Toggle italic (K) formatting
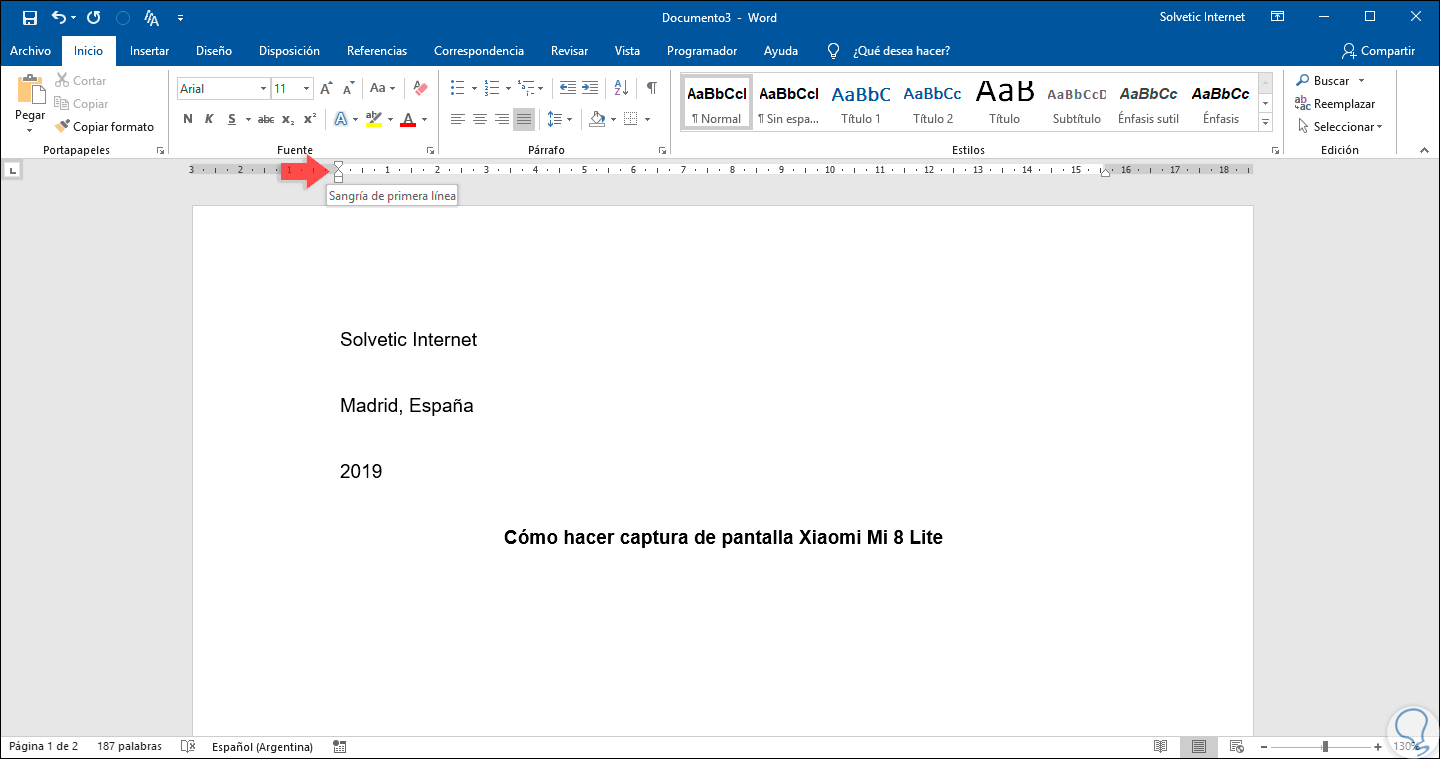Screen dimensions: 1440x759 pyautogui.click(x=209, y=119)
